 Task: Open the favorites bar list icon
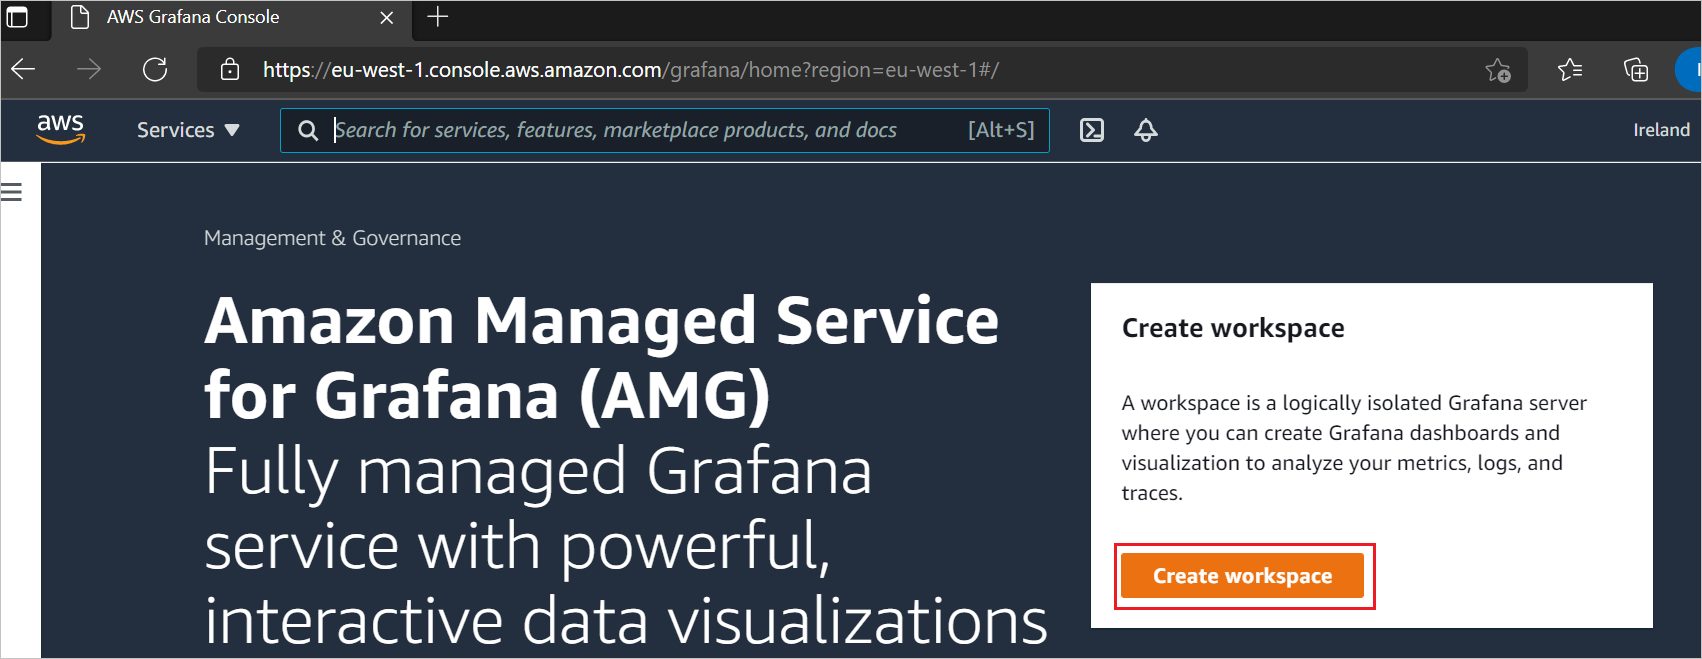pyautogui.click(x=1570, y=70)
